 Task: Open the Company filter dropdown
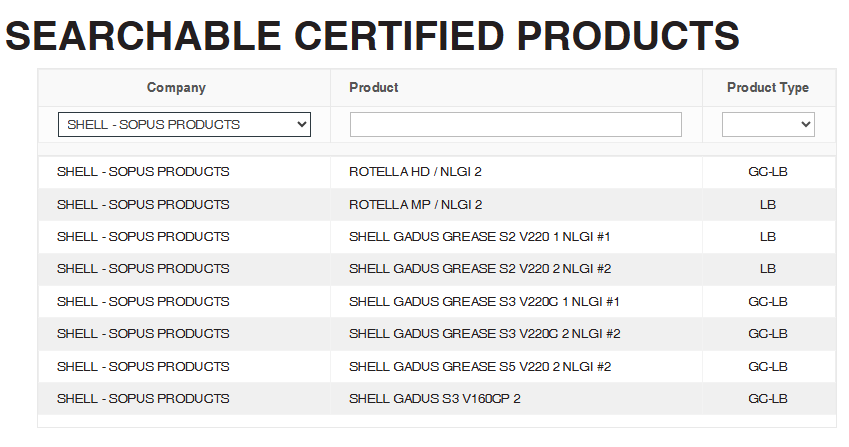point(184,125)
